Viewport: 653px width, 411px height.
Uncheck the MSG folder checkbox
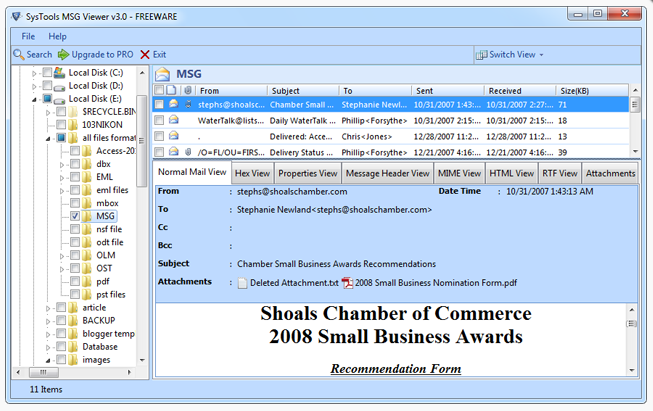75,216
